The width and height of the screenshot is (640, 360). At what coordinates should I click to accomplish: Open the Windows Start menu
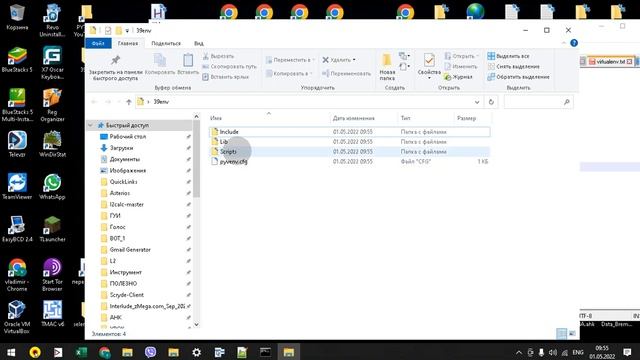coord(11,352)
